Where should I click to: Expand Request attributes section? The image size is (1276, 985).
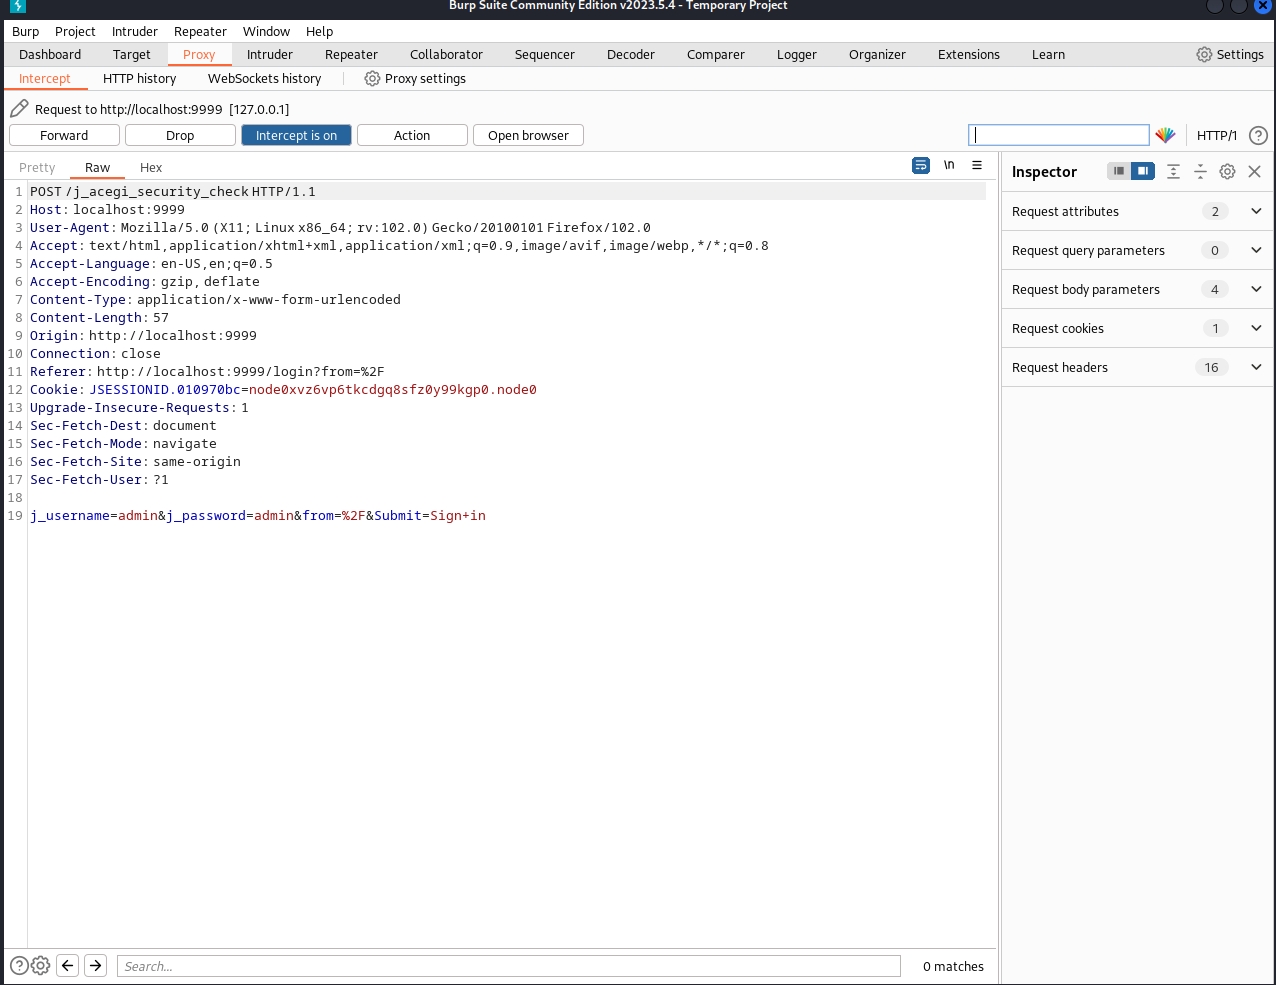coord(1256,211)
